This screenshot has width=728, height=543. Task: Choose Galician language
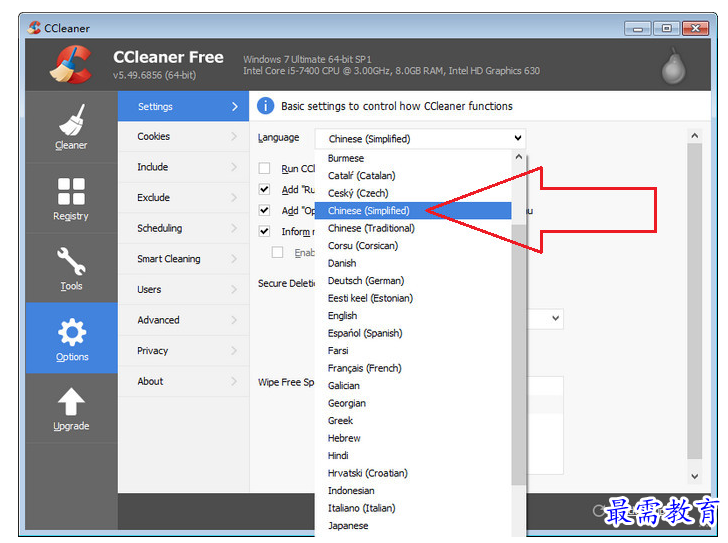tap(413, 386)
